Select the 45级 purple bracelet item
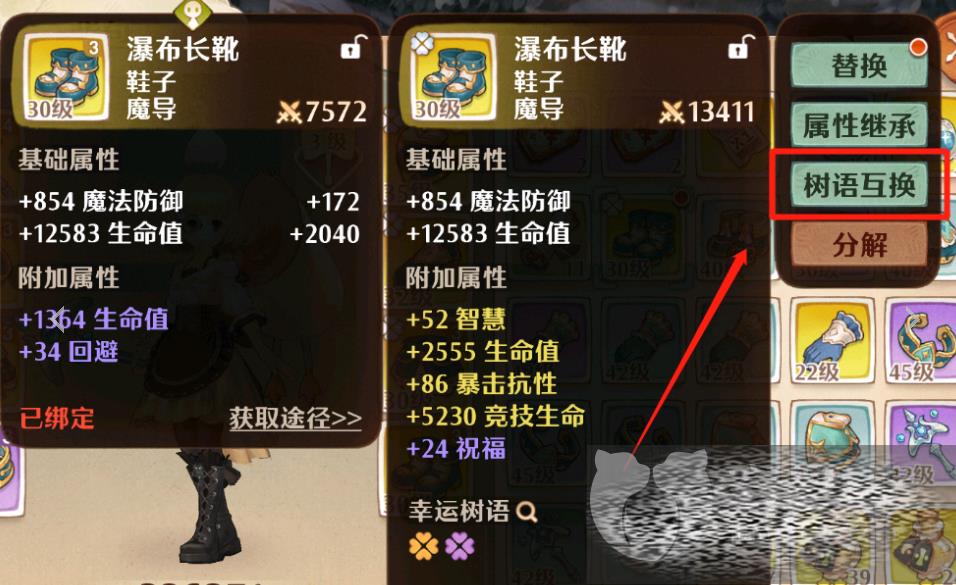This screenshot has width=956, height=585. [x=921, y=340]
